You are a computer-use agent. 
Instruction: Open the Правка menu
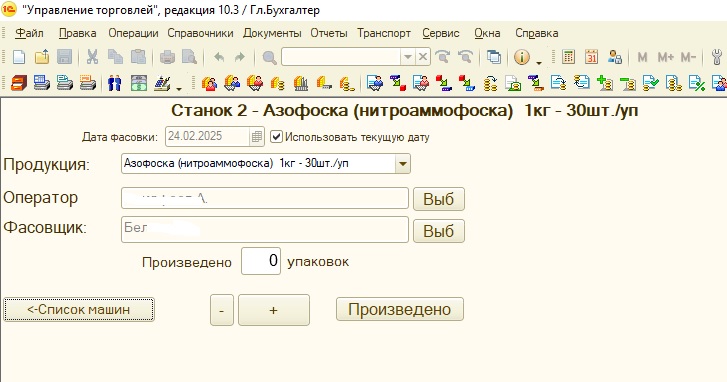77,33
